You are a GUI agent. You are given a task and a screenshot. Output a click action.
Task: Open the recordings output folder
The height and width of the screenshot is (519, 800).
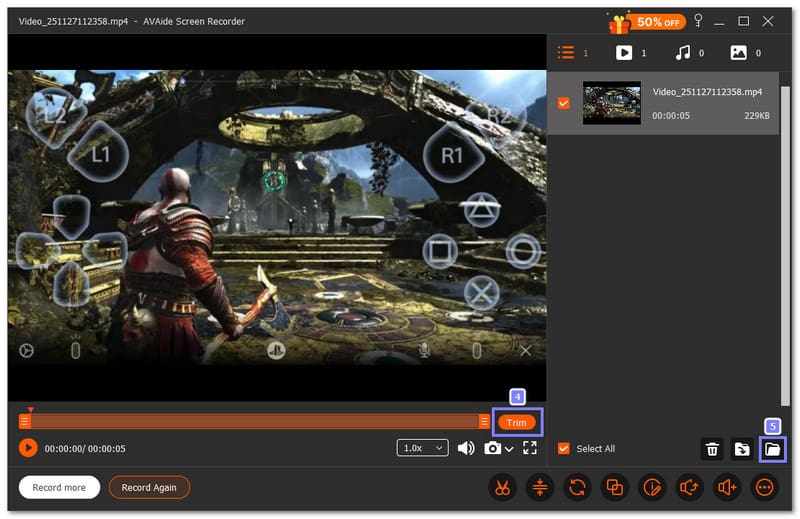(772, 449)
